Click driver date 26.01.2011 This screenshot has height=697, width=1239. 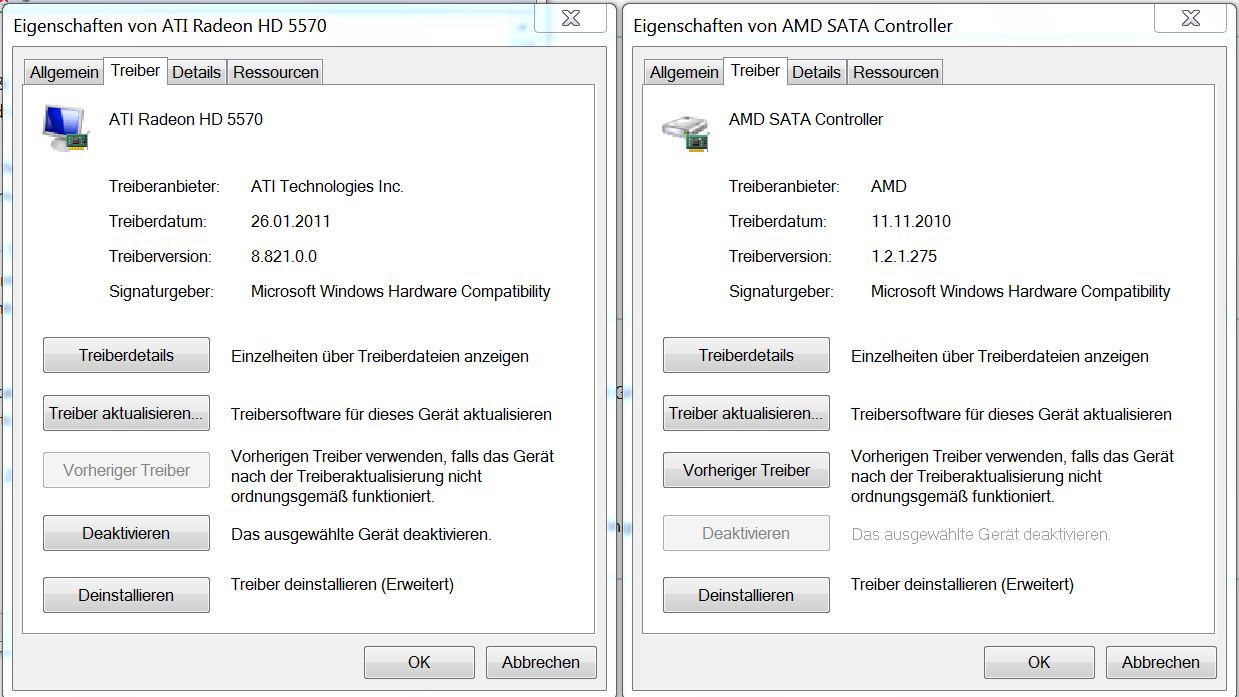point(290,221)
